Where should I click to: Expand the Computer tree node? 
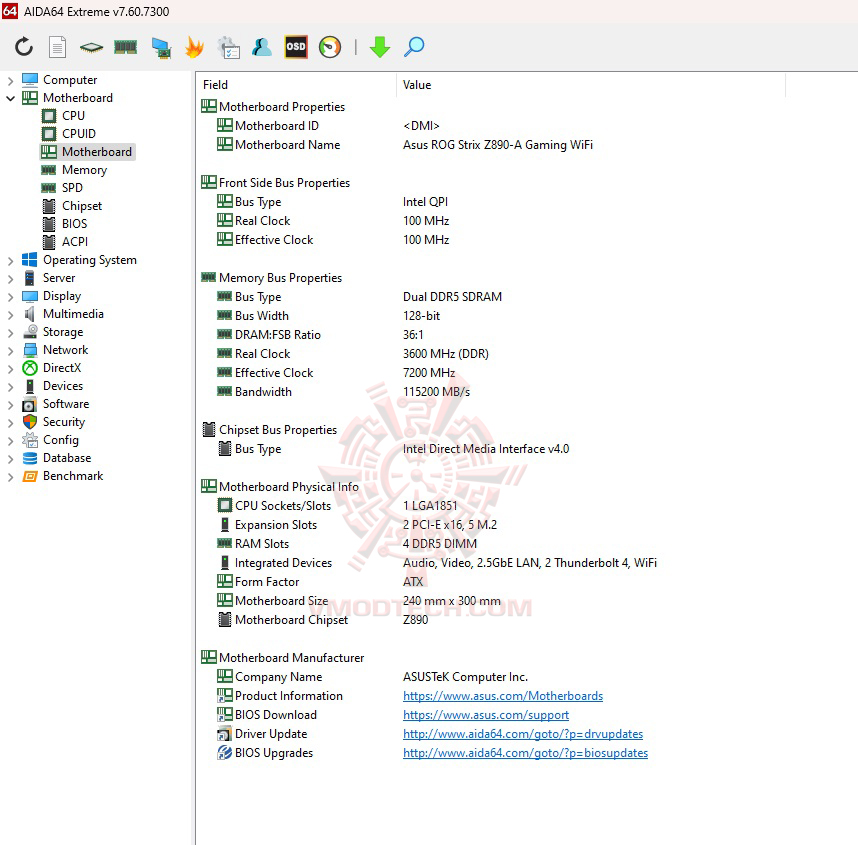[10, 80]
